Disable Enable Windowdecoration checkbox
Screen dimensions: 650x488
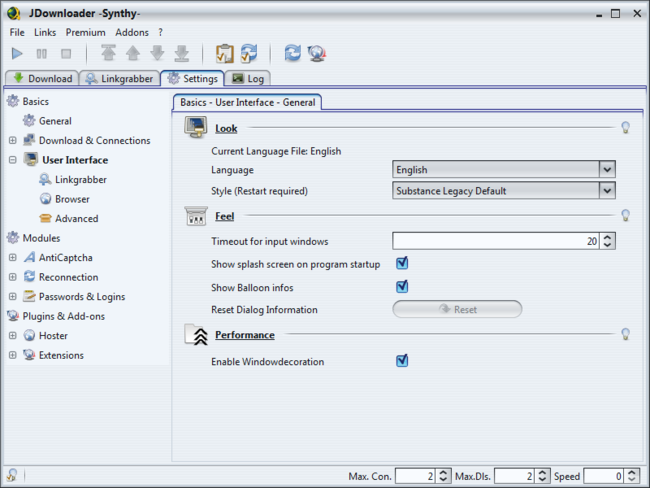tap(402, 361)
